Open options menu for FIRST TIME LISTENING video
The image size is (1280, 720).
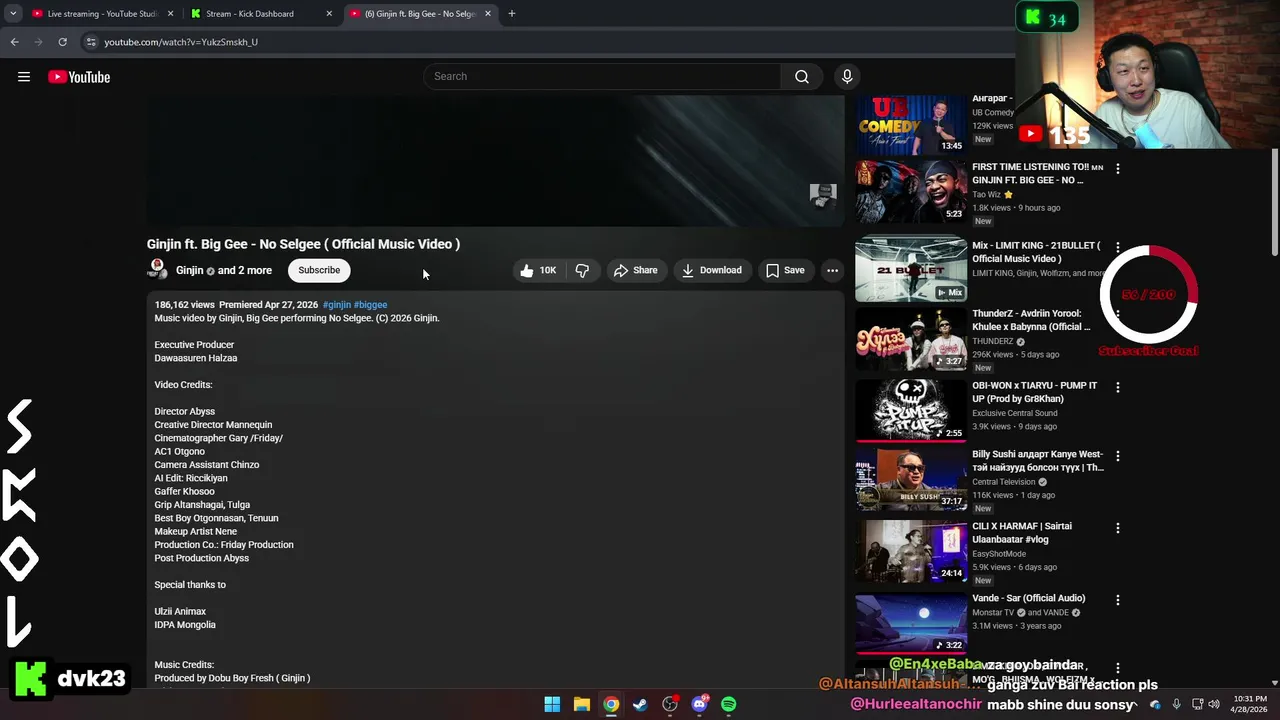pyautogui.click(x=1118, y=169)
